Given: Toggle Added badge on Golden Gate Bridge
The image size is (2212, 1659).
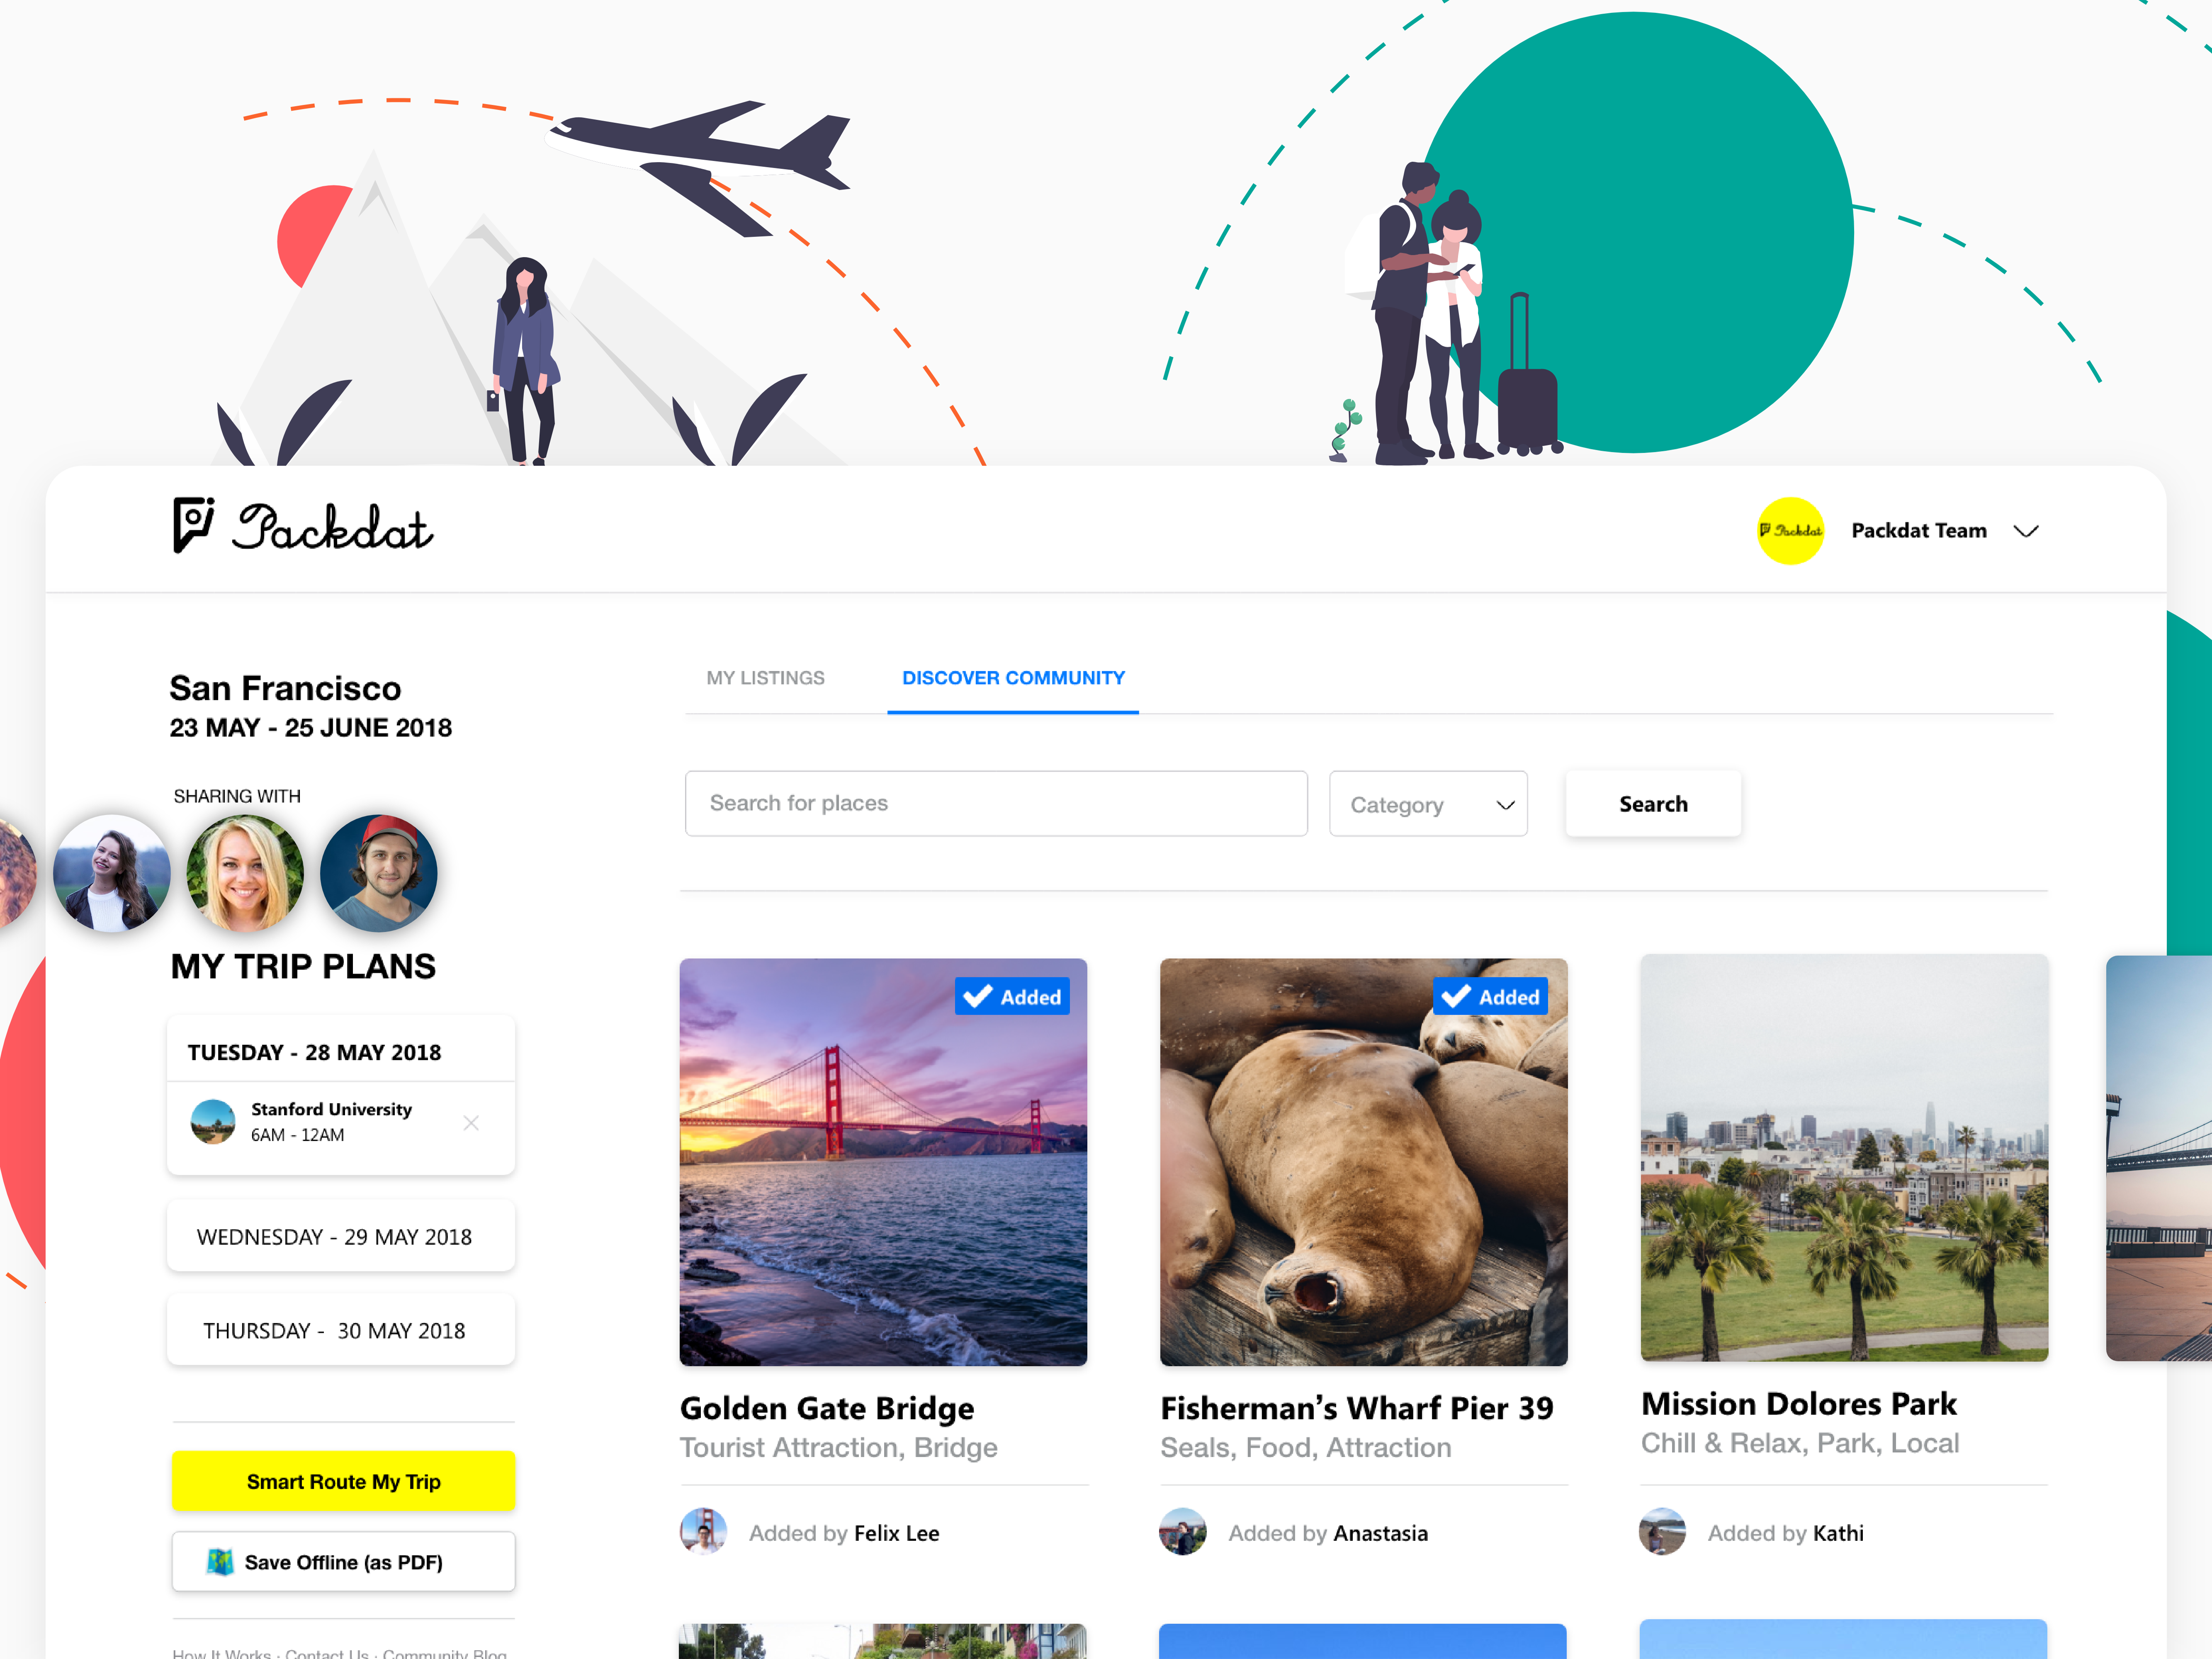Looking at the screenshot, I should 1012,996.
